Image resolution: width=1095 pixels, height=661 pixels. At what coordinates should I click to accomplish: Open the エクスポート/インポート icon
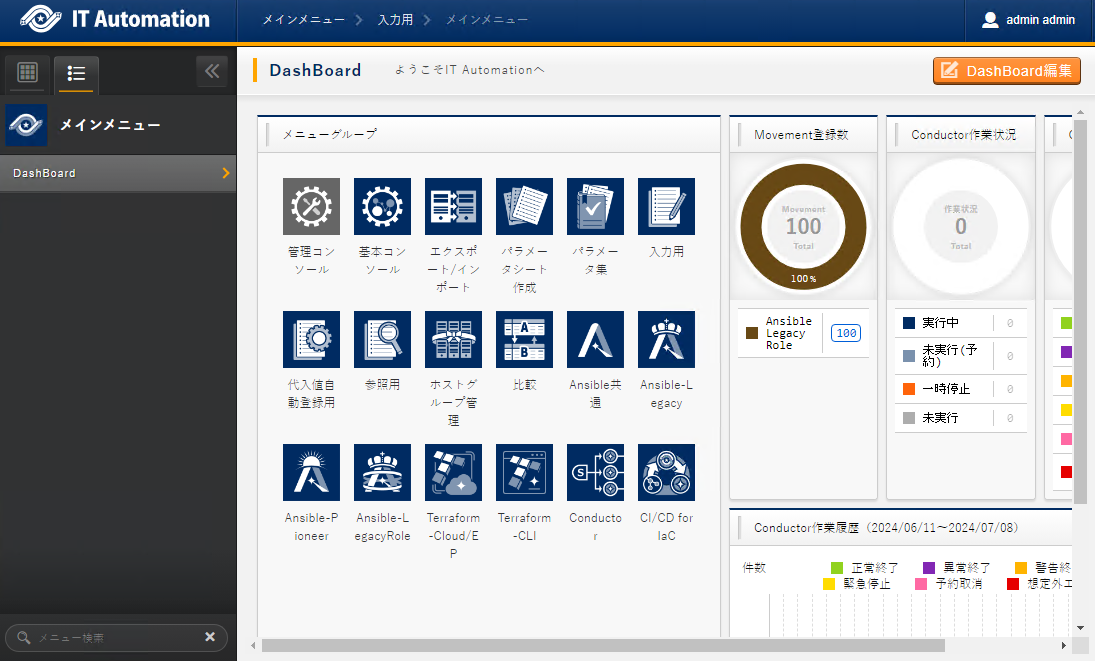pyautogui.click(x=453, y=207)
